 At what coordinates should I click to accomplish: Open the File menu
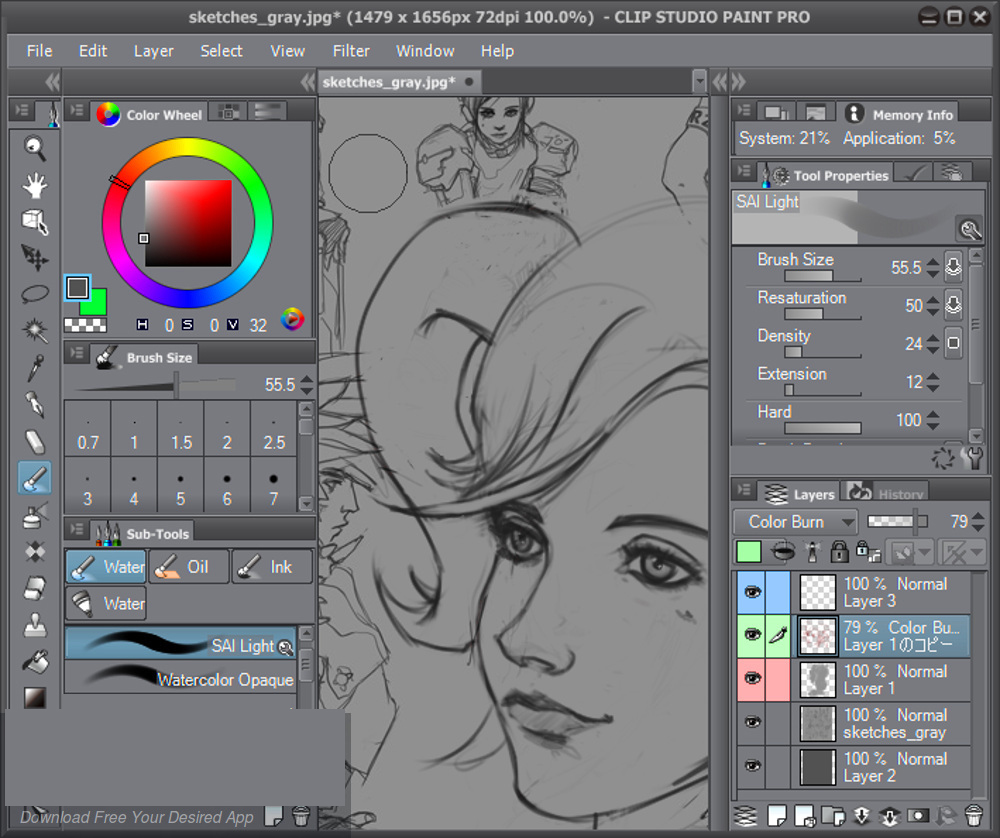click(40, 51)
